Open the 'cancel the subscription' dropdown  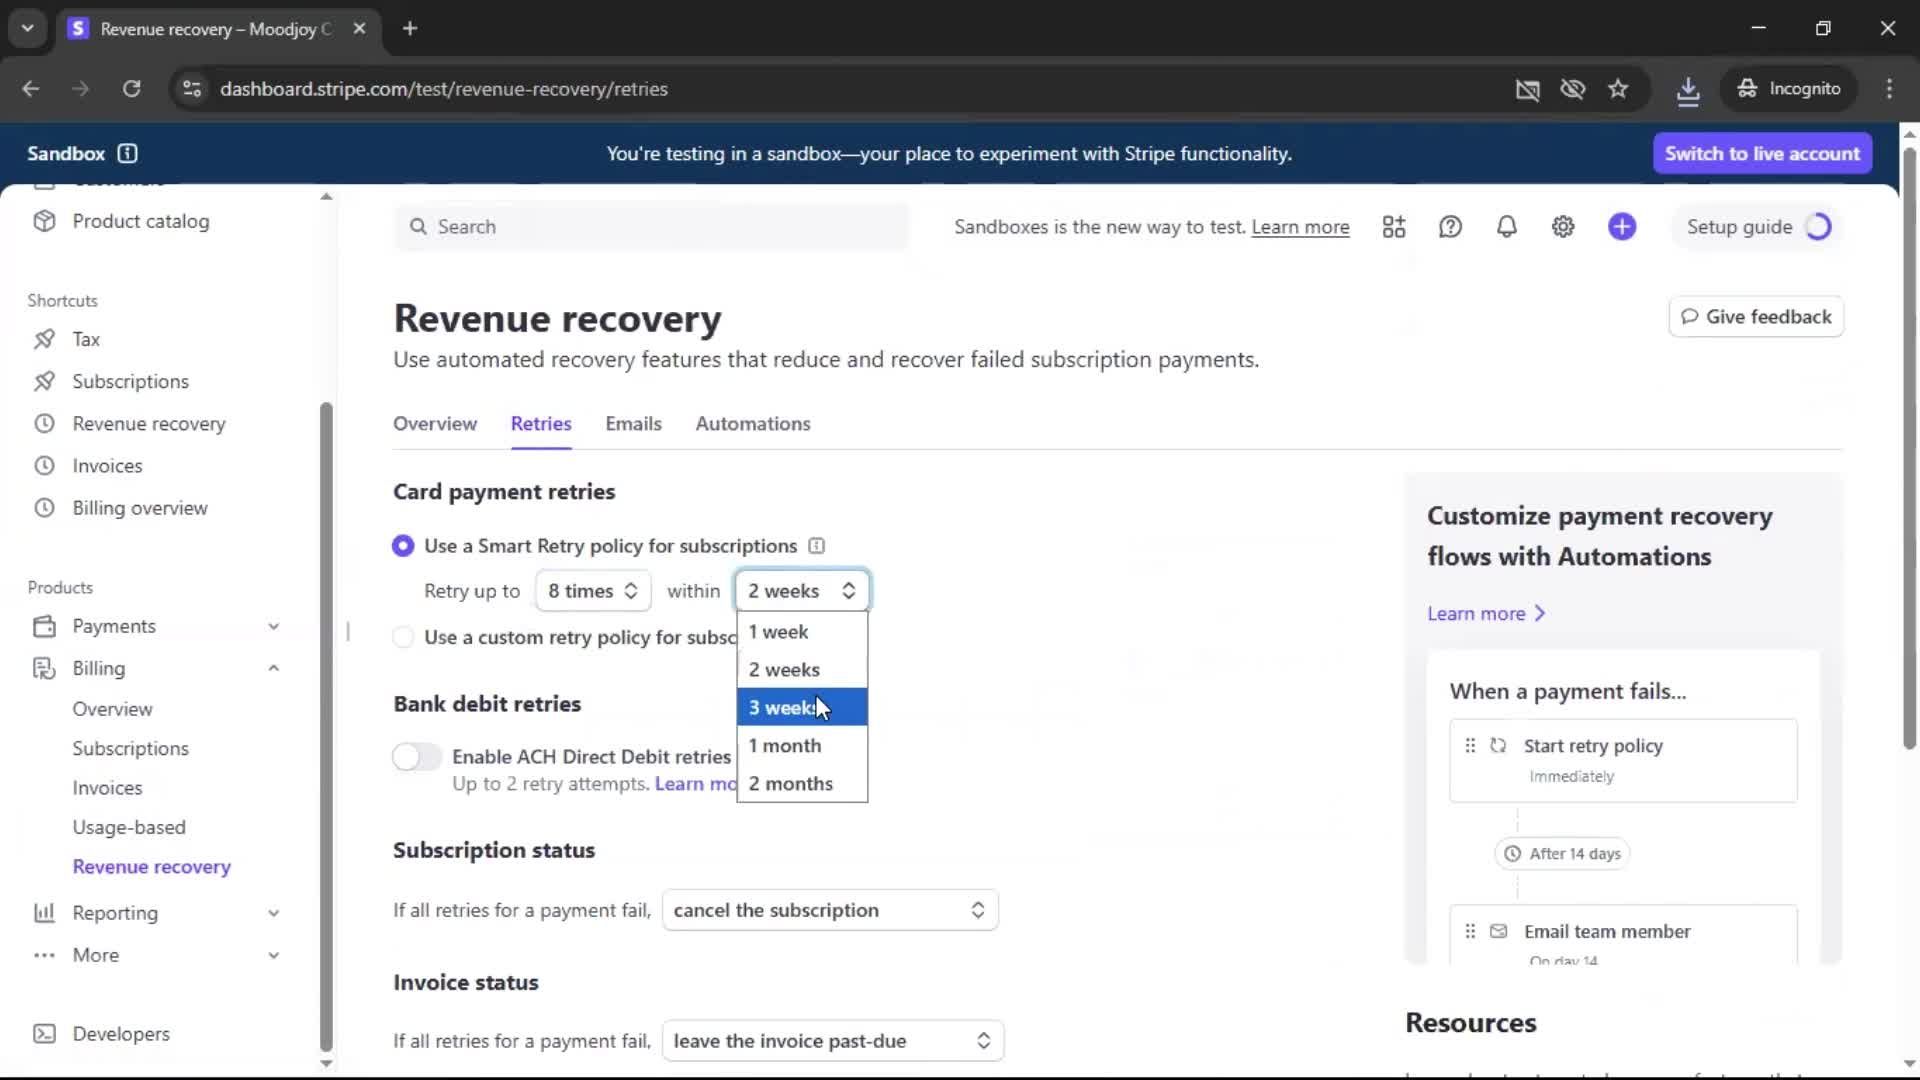pos(829,910)
